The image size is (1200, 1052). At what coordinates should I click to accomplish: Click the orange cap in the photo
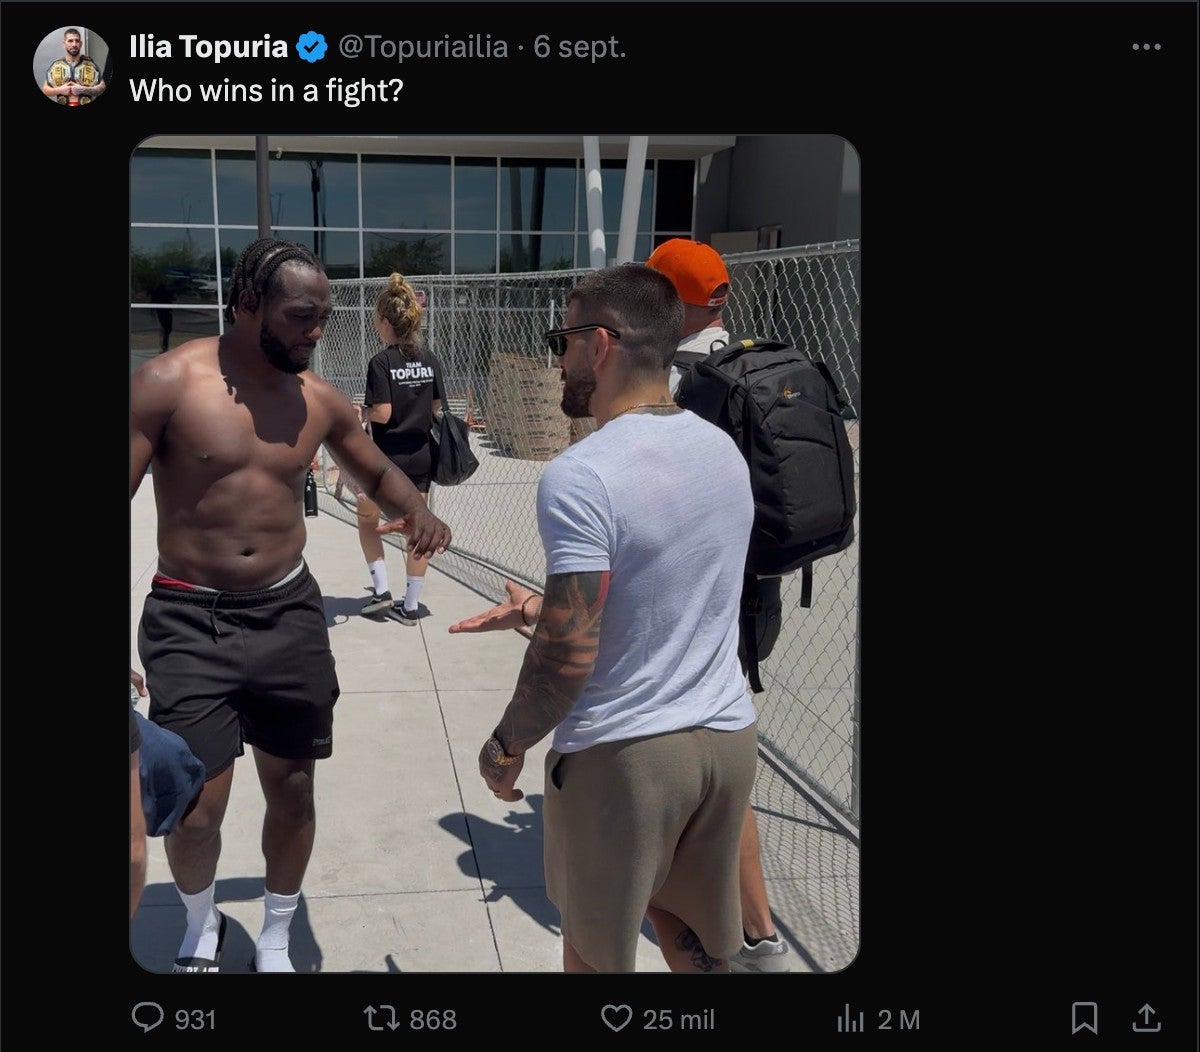[x=688, y=268]
